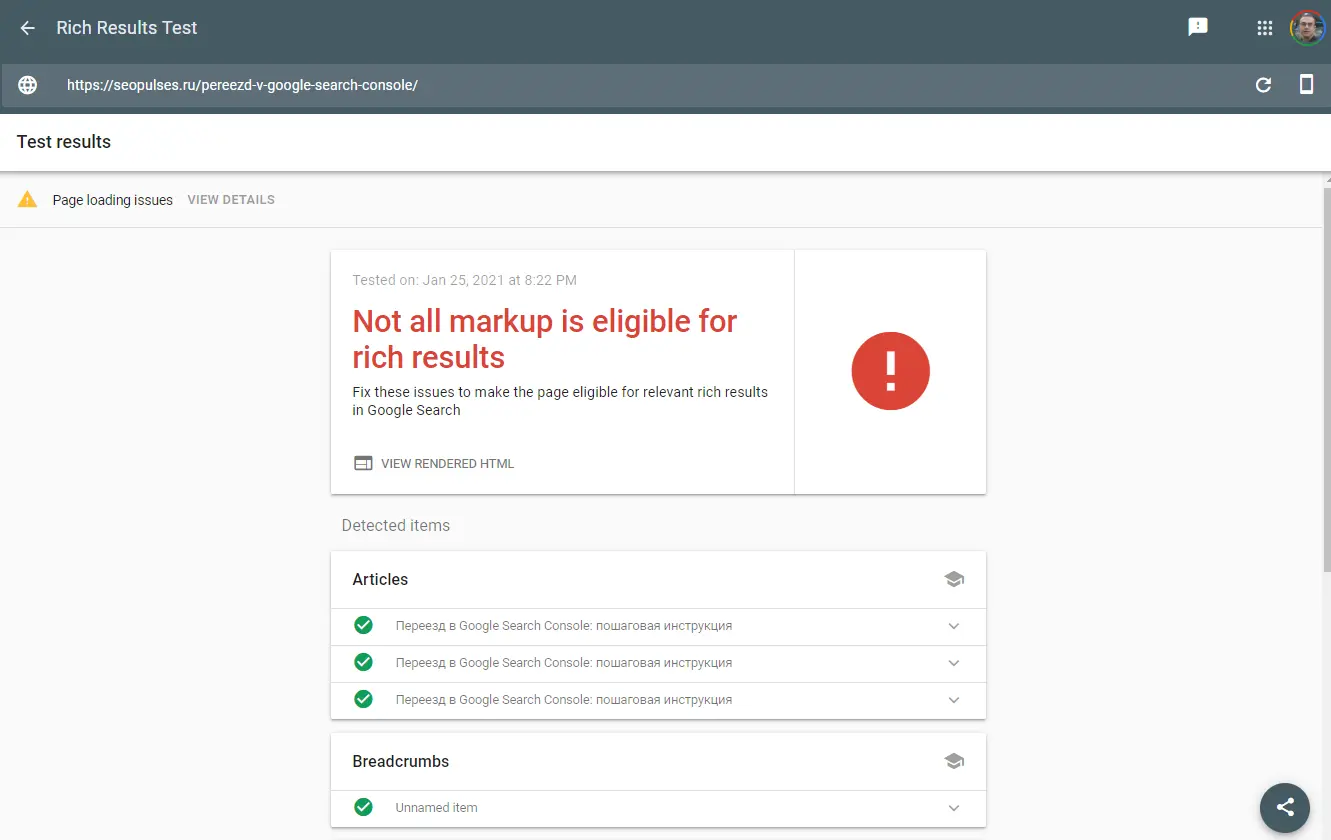Viewport: 1331px width, 840px height.
Task: Expand the second Articles item chevron
Action: tap(953, 663)
